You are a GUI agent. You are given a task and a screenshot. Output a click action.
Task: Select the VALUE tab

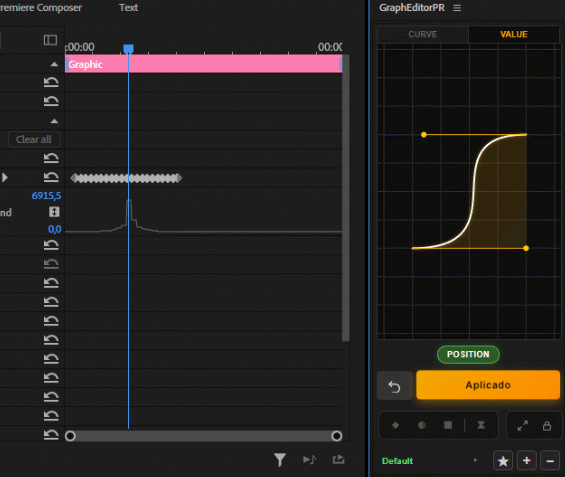point(514,34)
